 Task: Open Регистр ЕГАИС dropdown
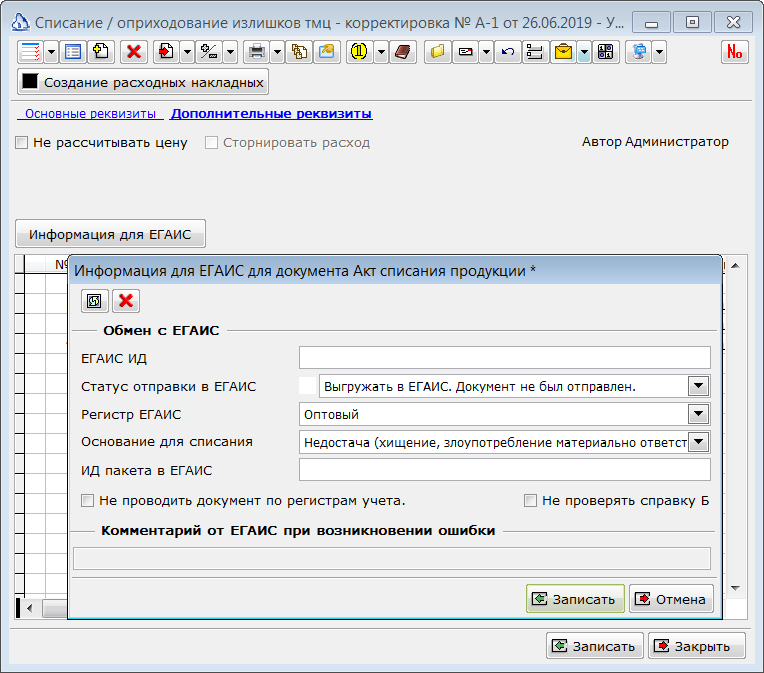[x=699, y=414]
